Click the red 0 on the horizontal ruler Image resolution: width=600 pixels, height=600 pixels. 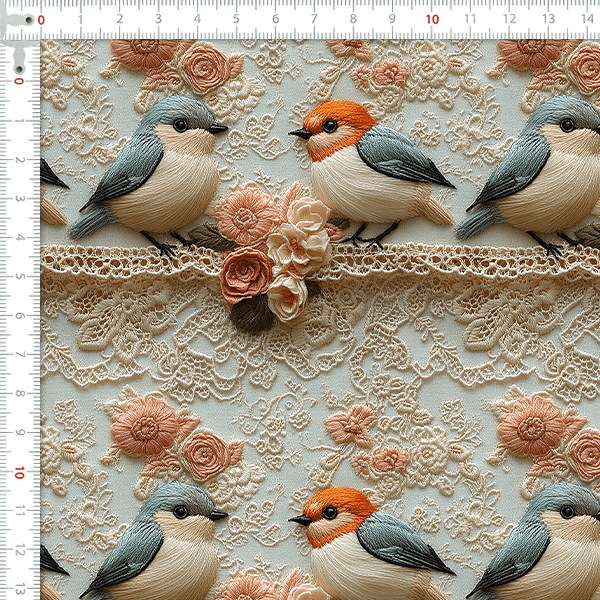click(40, 18)
